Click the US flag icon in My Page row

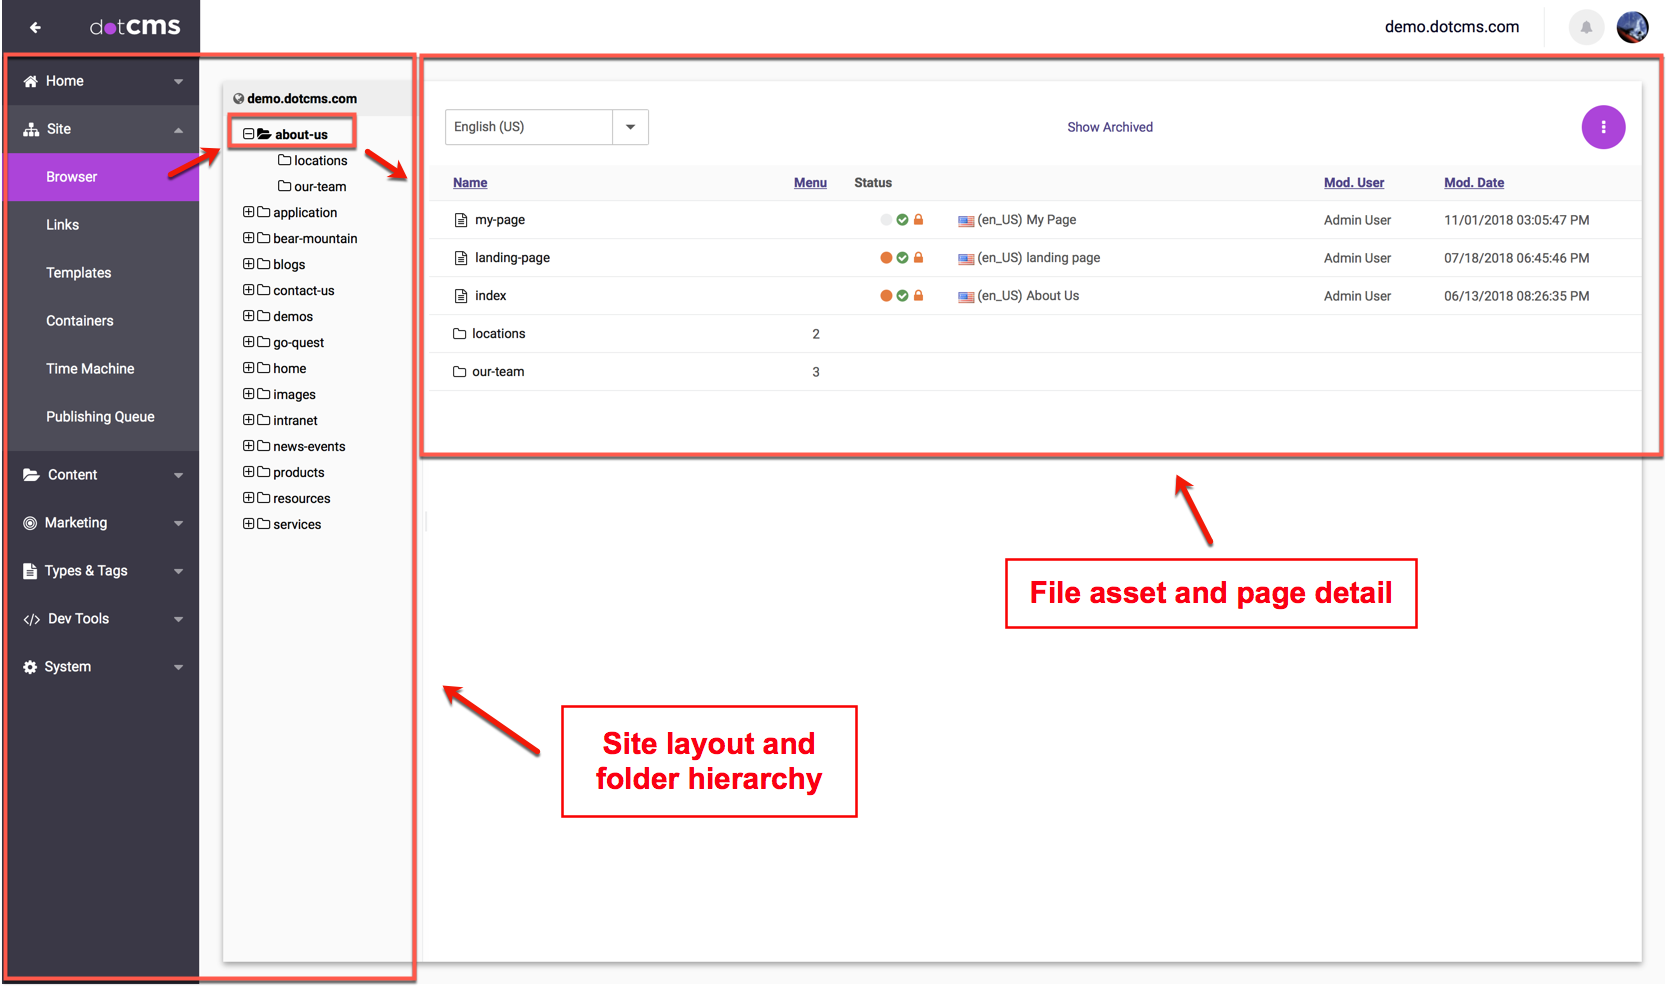coord(966,221)
